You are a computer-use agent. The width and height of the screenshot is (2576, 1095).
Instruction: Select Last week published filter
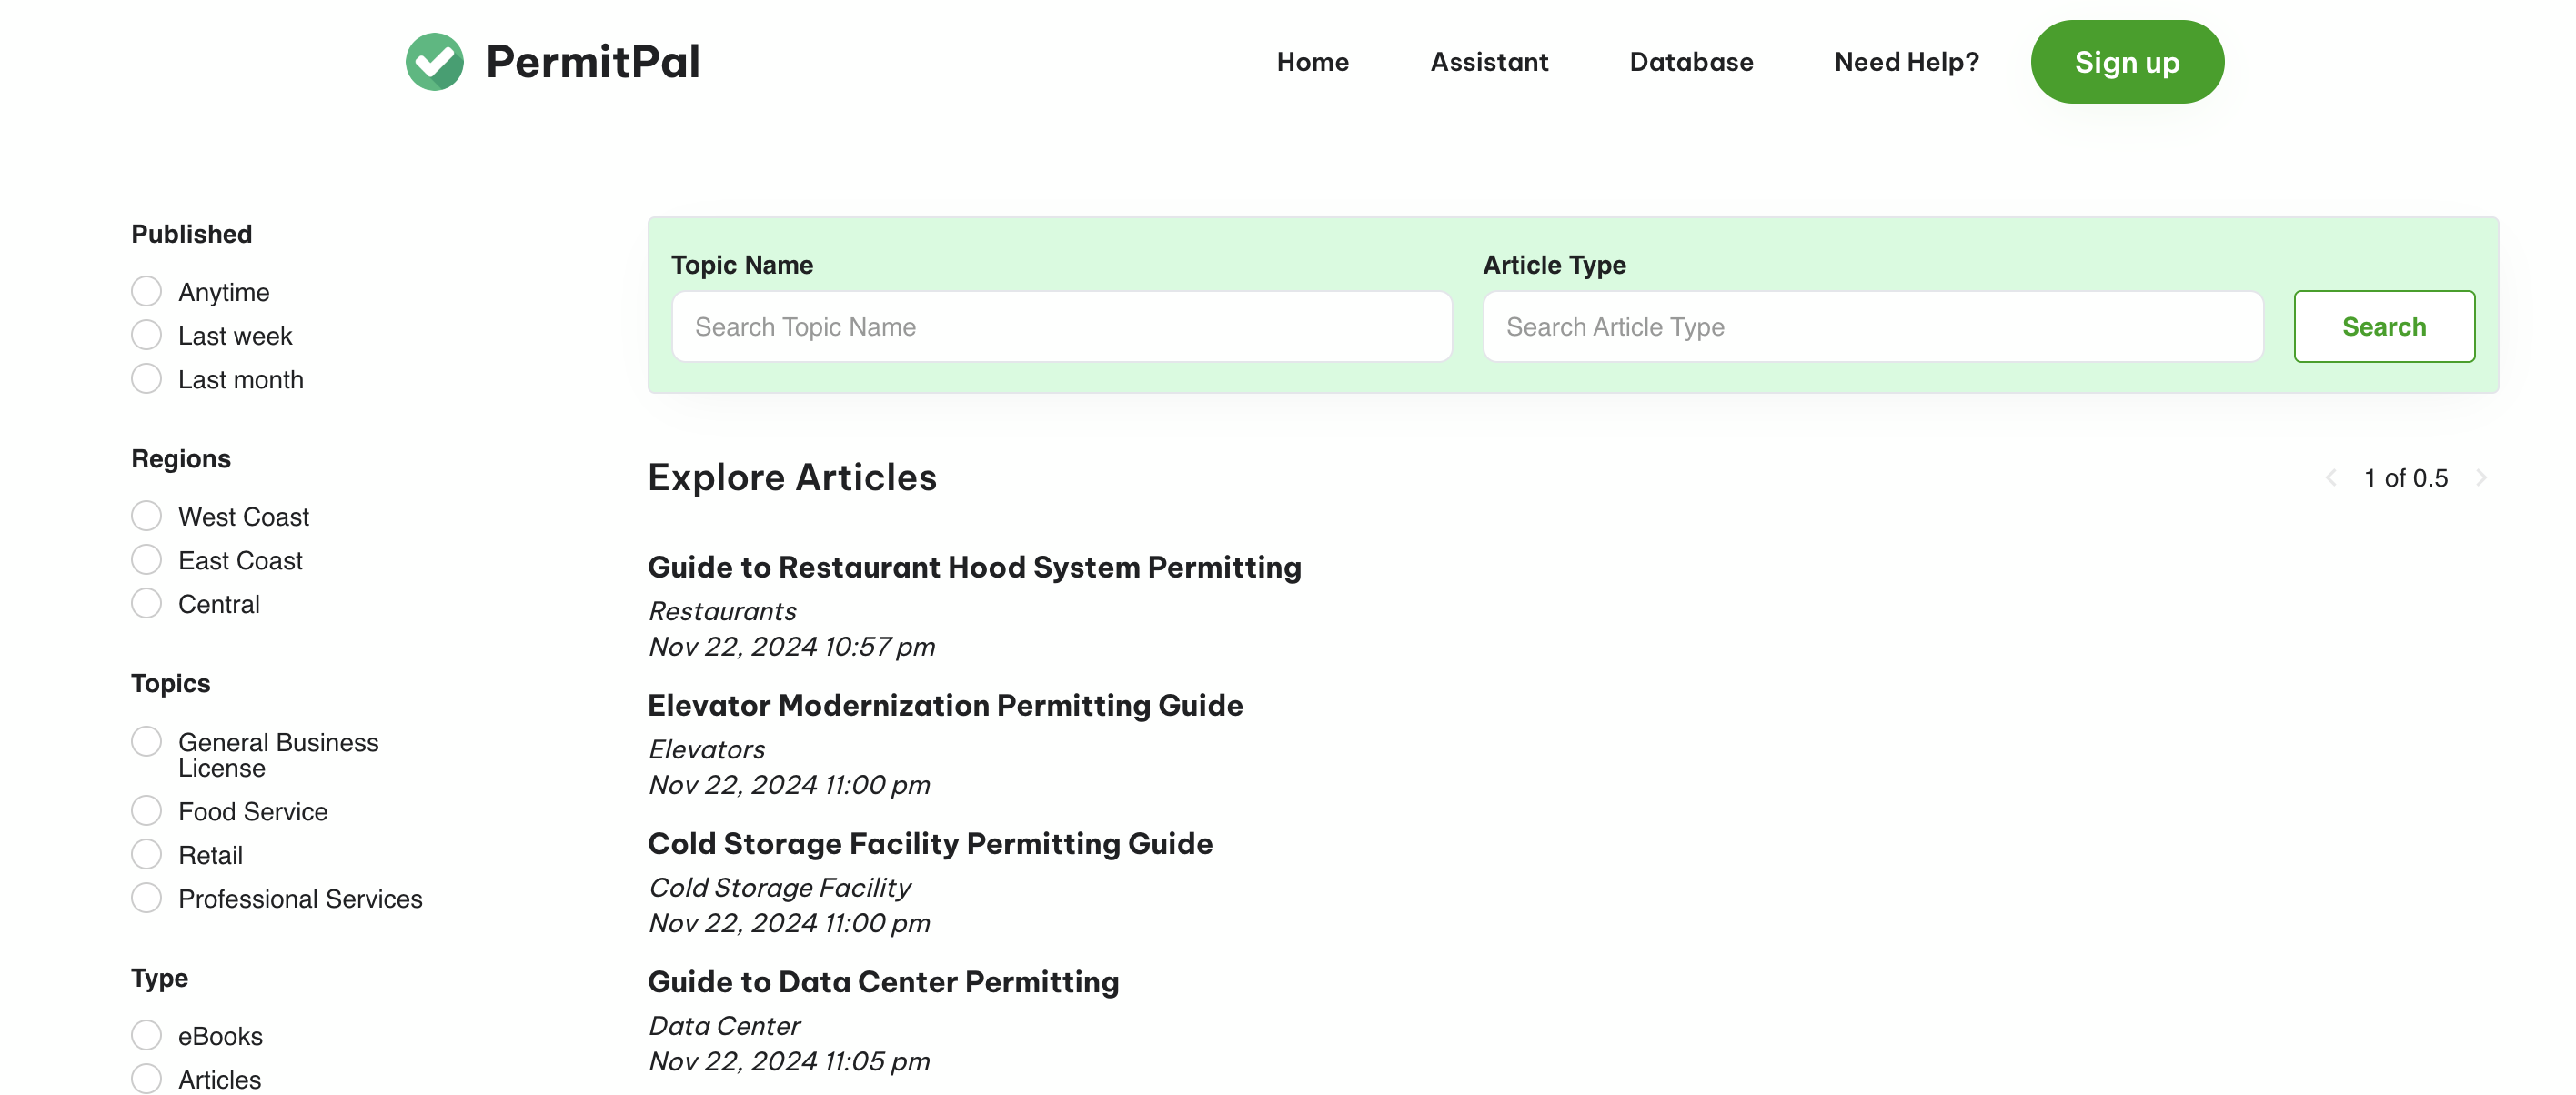[x=147, y=335]
